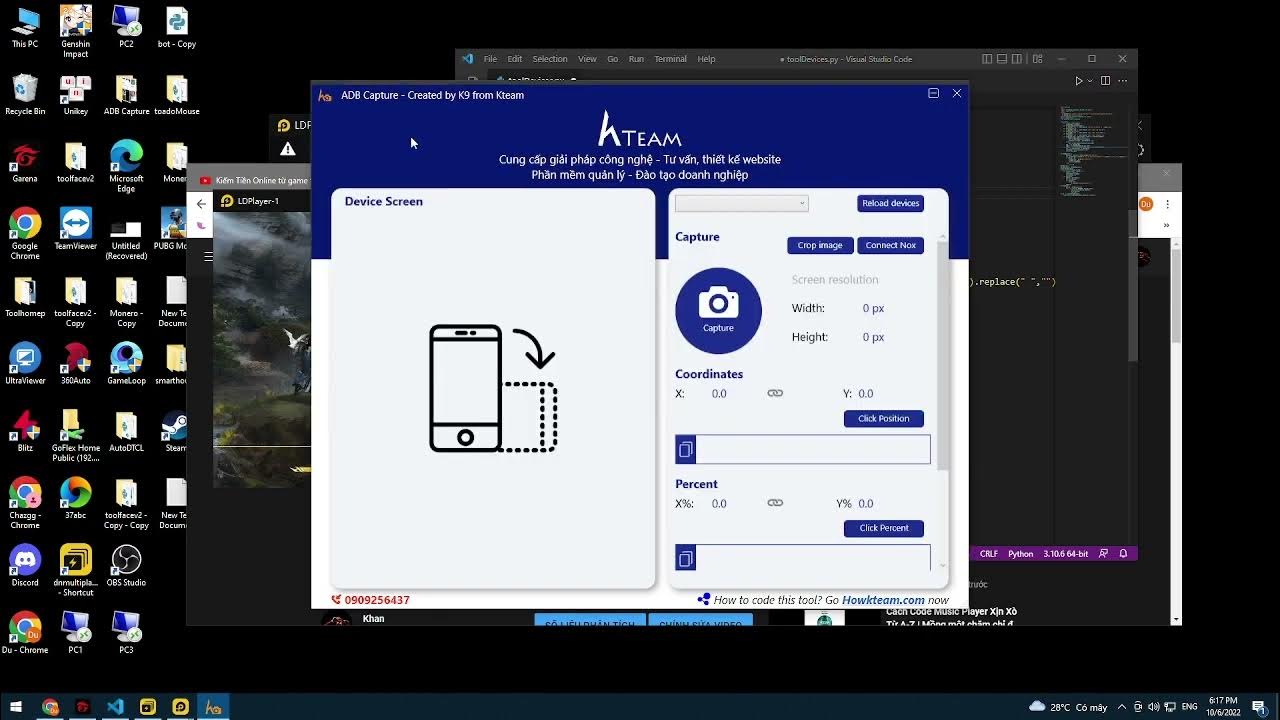Copy the coordinates result with copy icon
Viewport: 1280px width, 720px height.
[x=685, y=450]
